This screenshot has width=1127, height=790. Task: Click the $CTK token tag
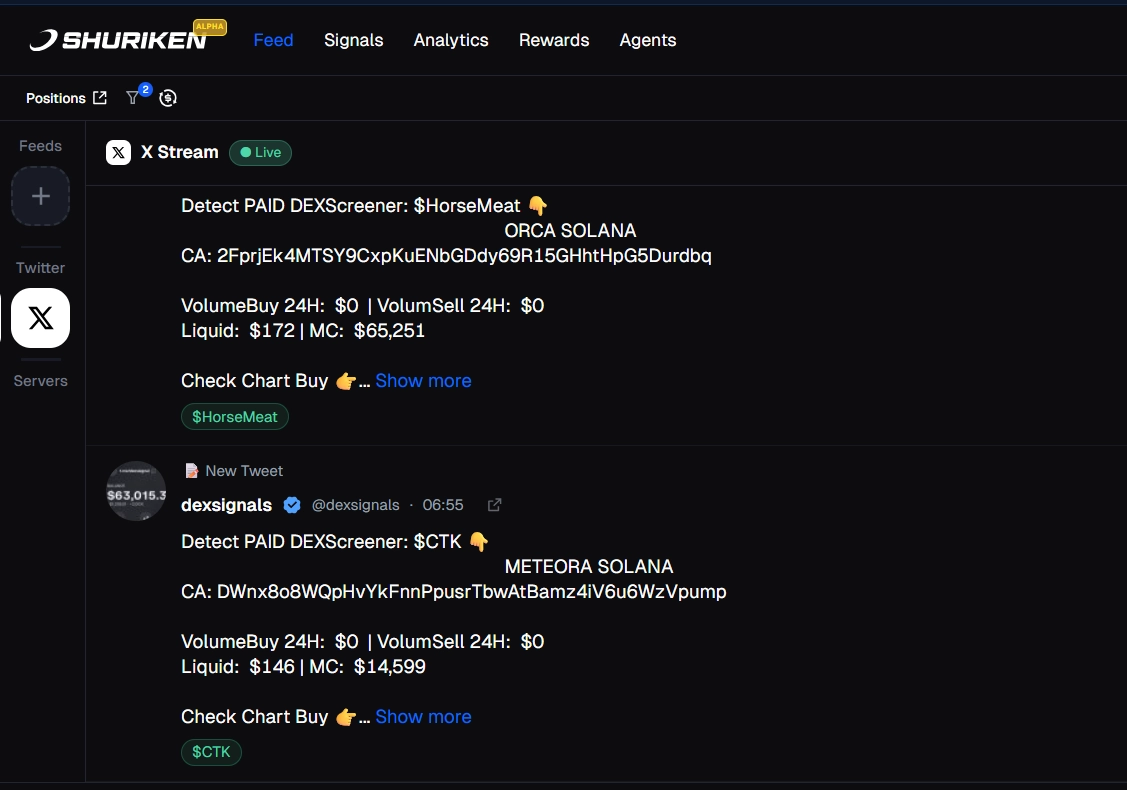tap(211, 751)
